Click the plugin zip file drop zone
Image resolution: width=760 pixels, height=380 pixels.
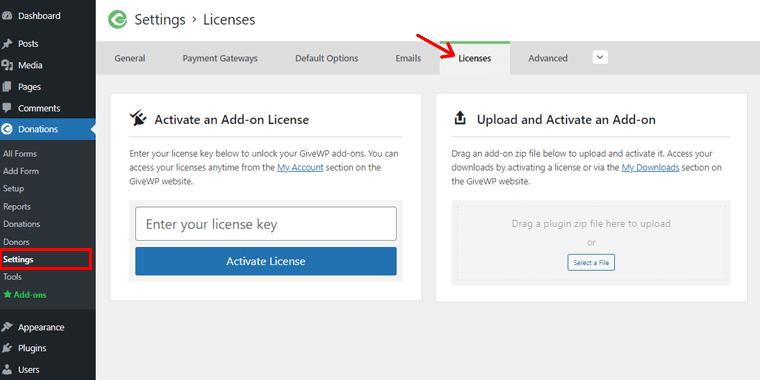point(591,243)
